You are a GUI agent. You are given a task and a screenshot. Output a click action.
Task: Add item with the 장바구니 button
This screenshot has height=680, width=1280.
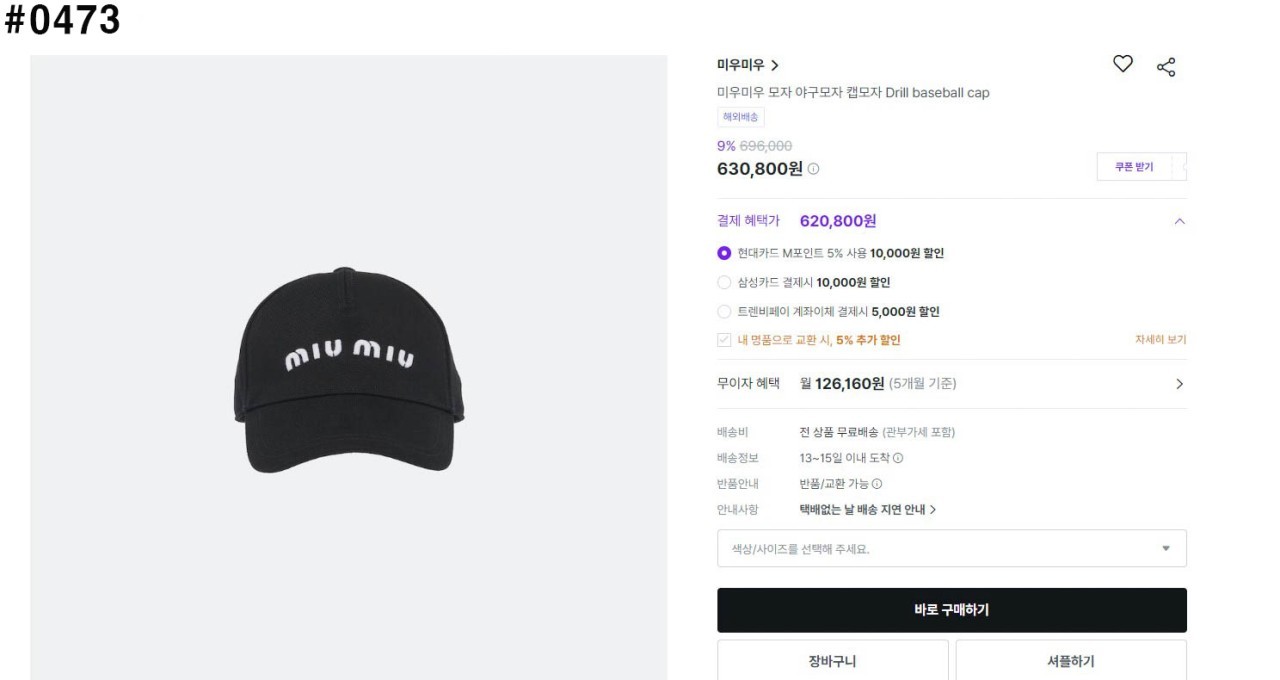point(832,661)
